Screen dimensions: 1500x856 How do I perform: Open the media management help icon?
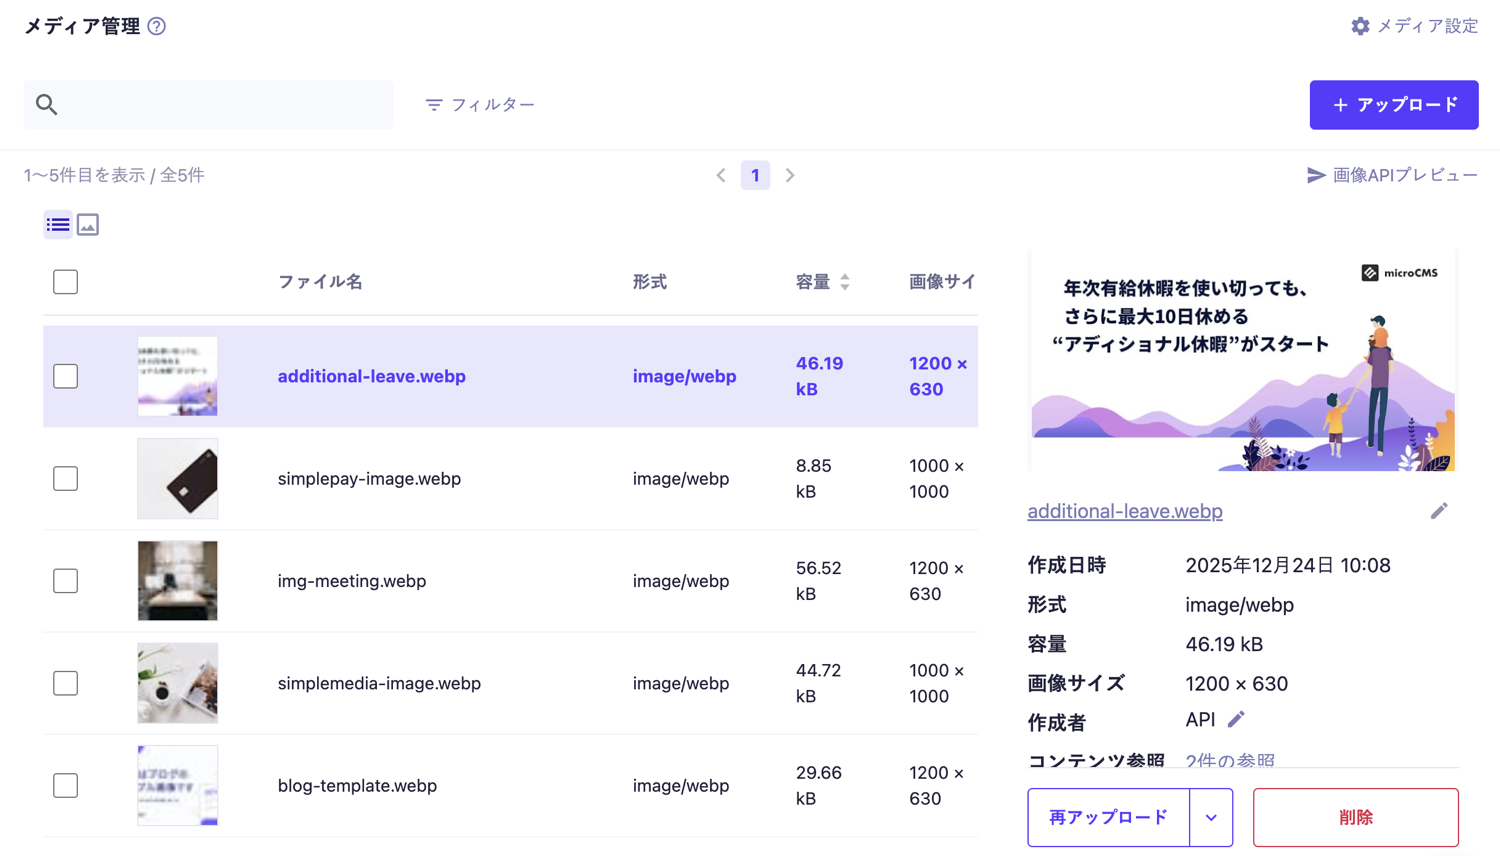pos(157,27)
